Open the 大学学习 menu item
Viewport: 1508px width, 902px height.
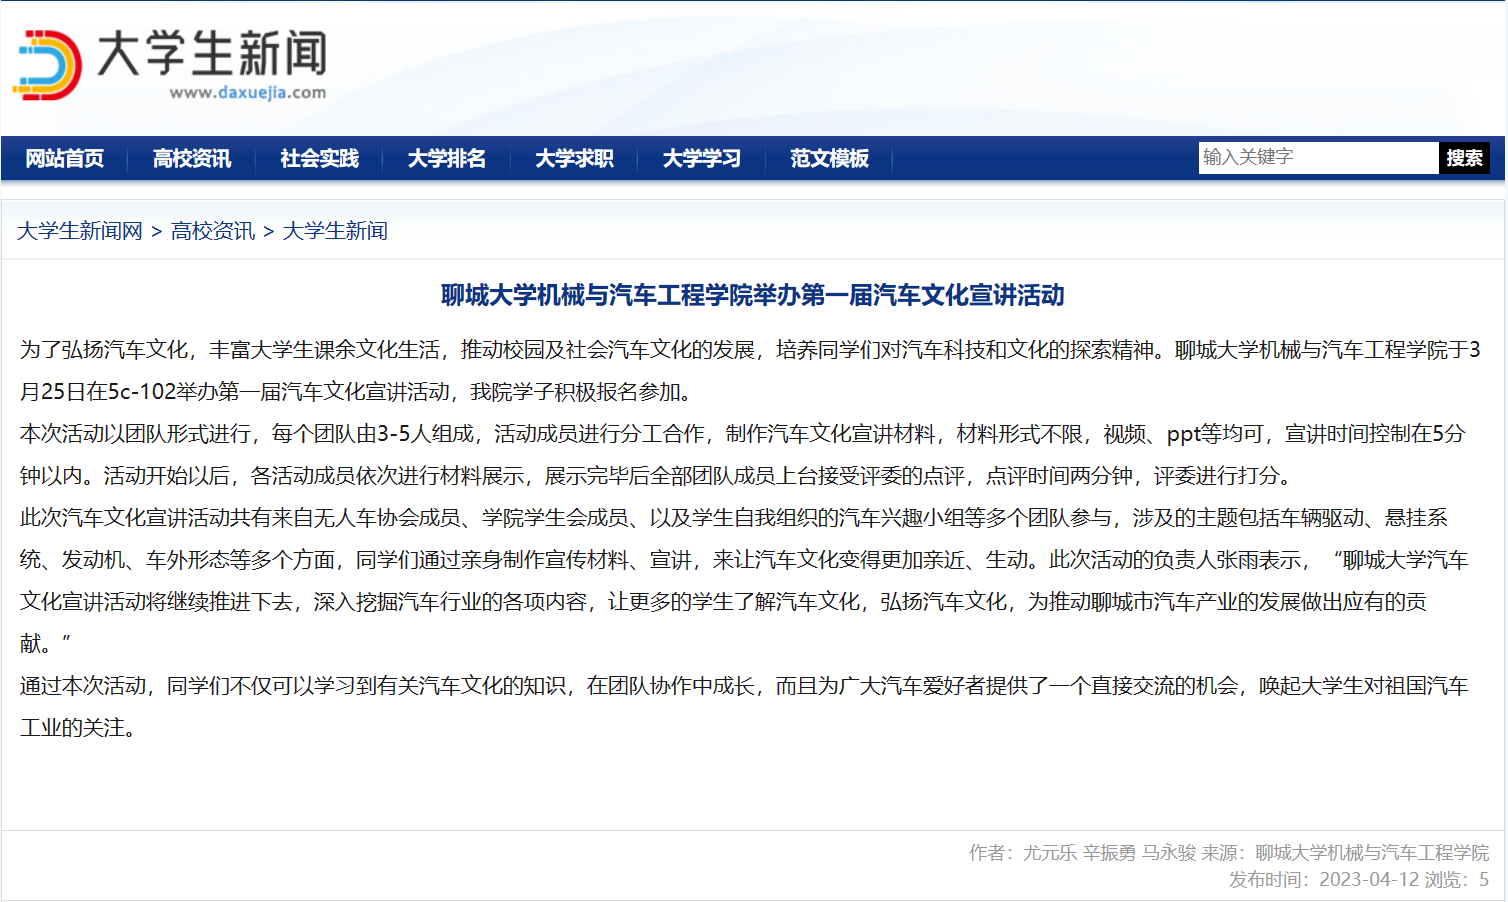pyautogui.click(x=702, y=158)
